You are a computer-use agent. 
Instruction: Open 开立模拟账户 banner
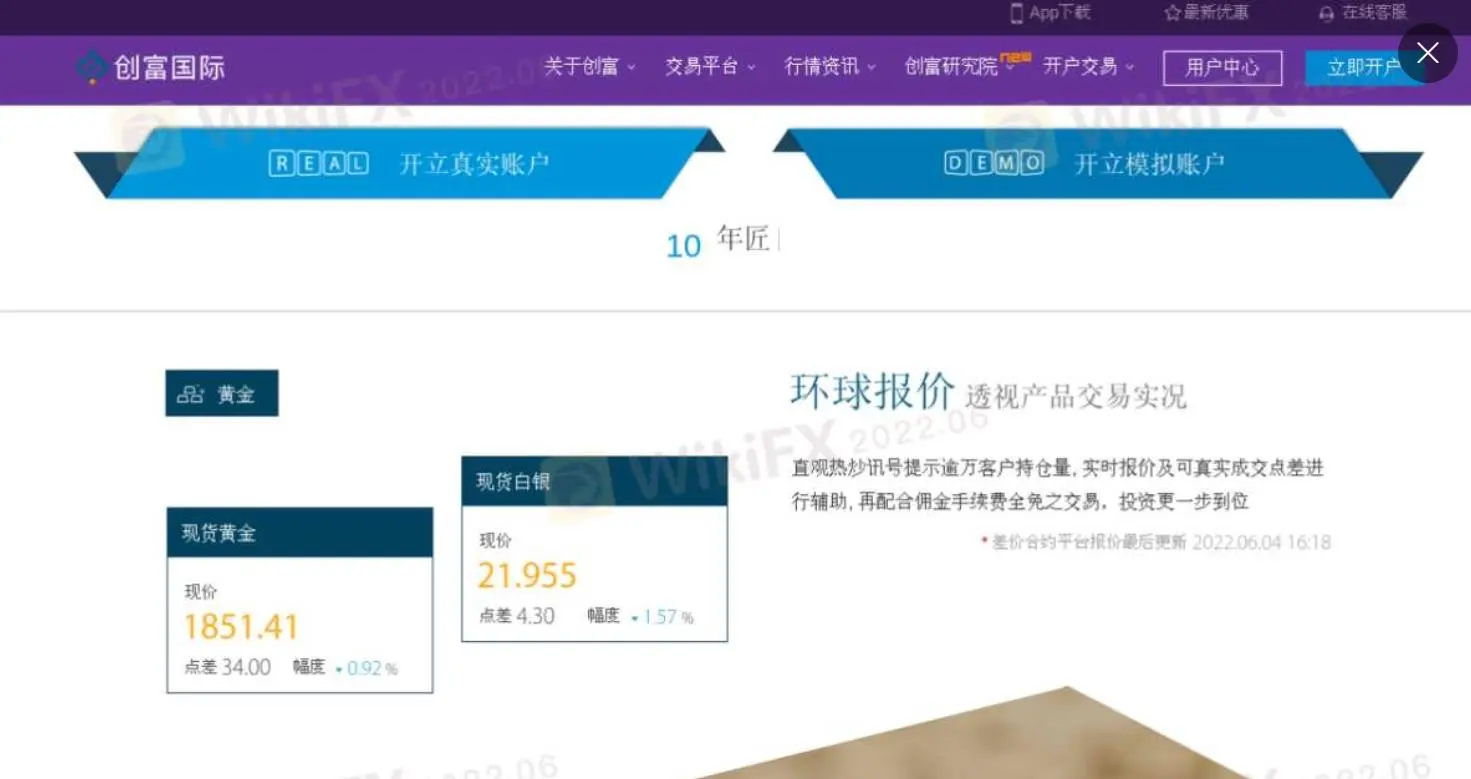pos(1098,163)
